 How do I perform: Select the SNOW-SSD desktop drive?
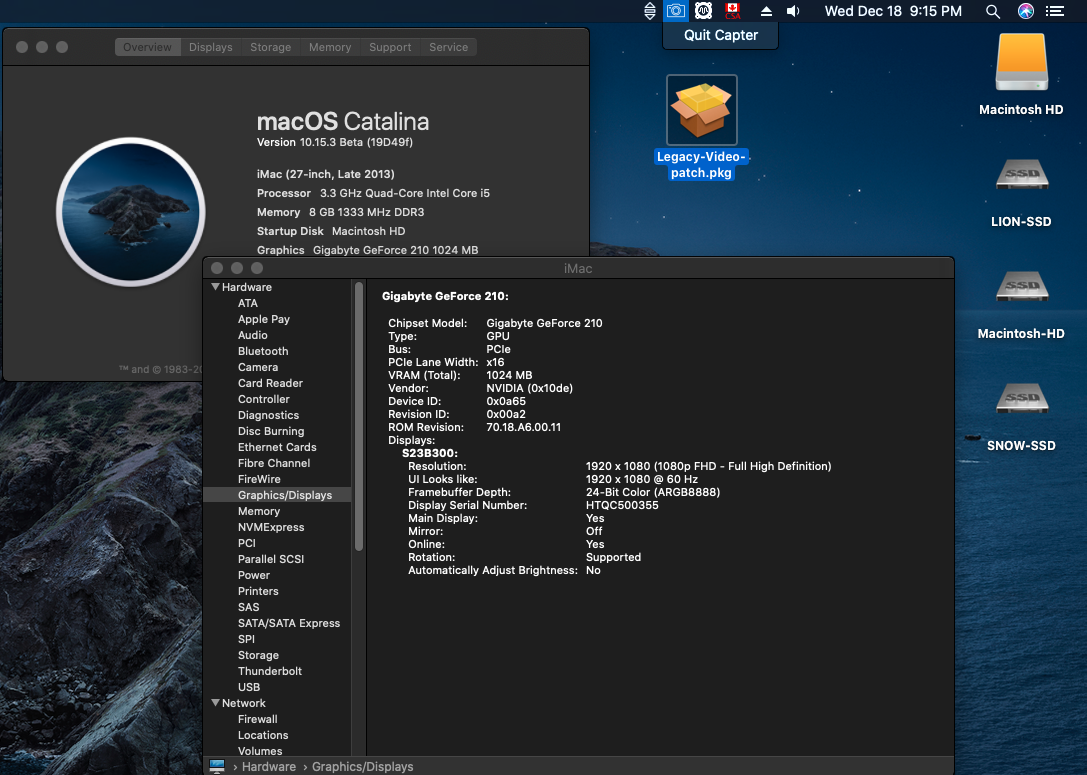(x=1021, y=417)
